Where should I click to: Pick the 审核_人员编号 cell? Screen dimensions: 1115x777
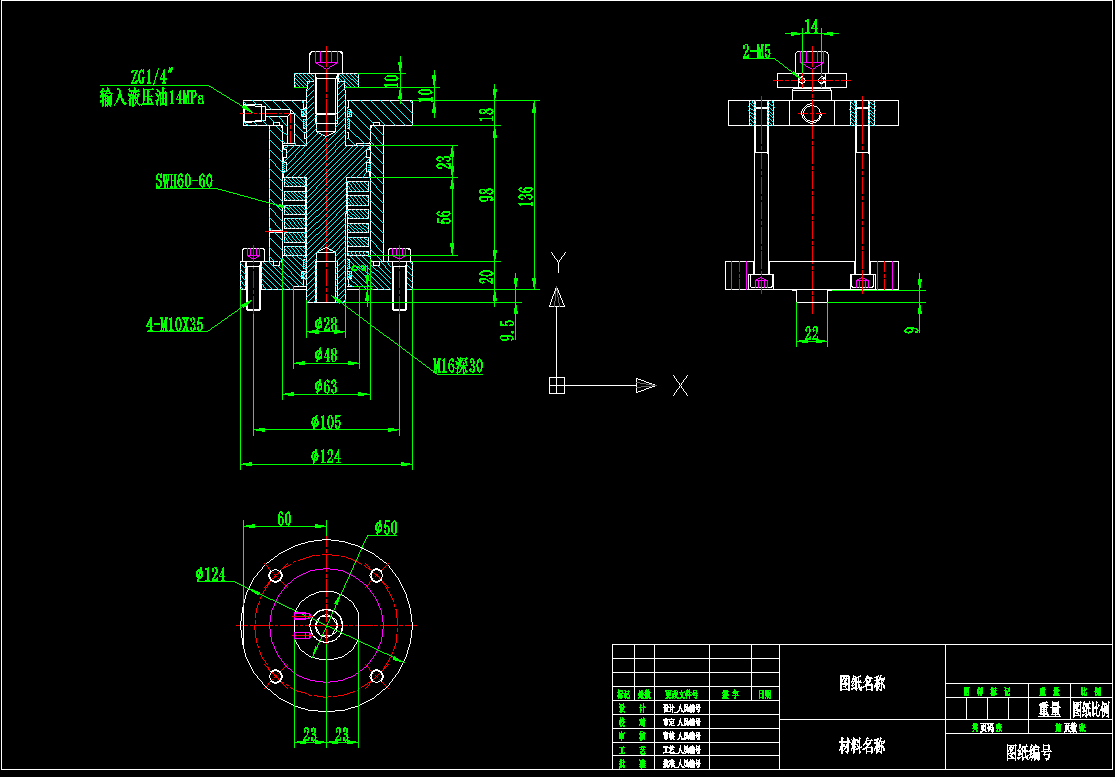pos(681,736)
